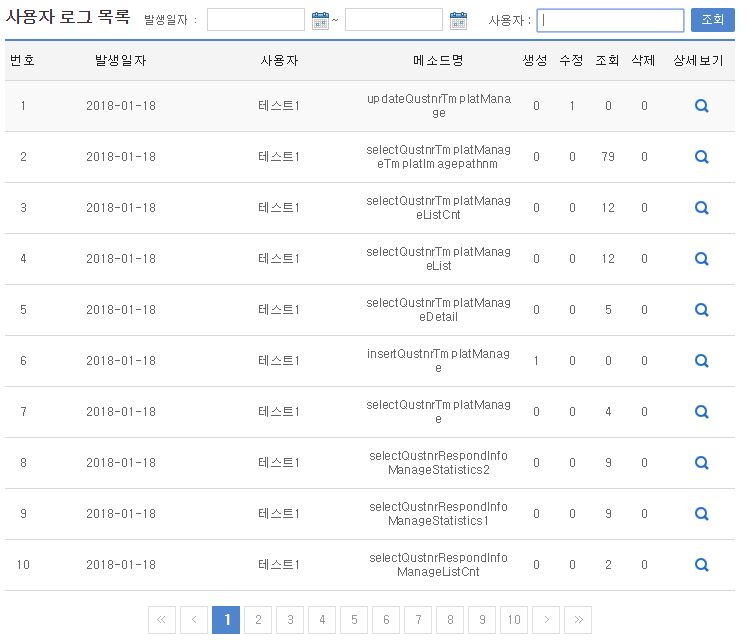Open detail magnifier for row number 2
Viewport: 747px width, 644px height.
(701, 157)
